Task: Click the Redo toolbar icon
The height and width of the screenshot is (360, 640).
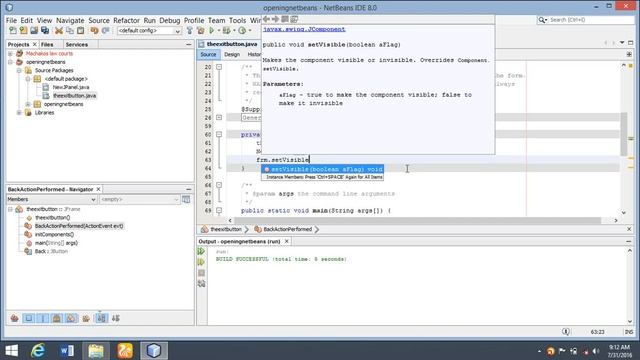Action: (x=106, y=31)
